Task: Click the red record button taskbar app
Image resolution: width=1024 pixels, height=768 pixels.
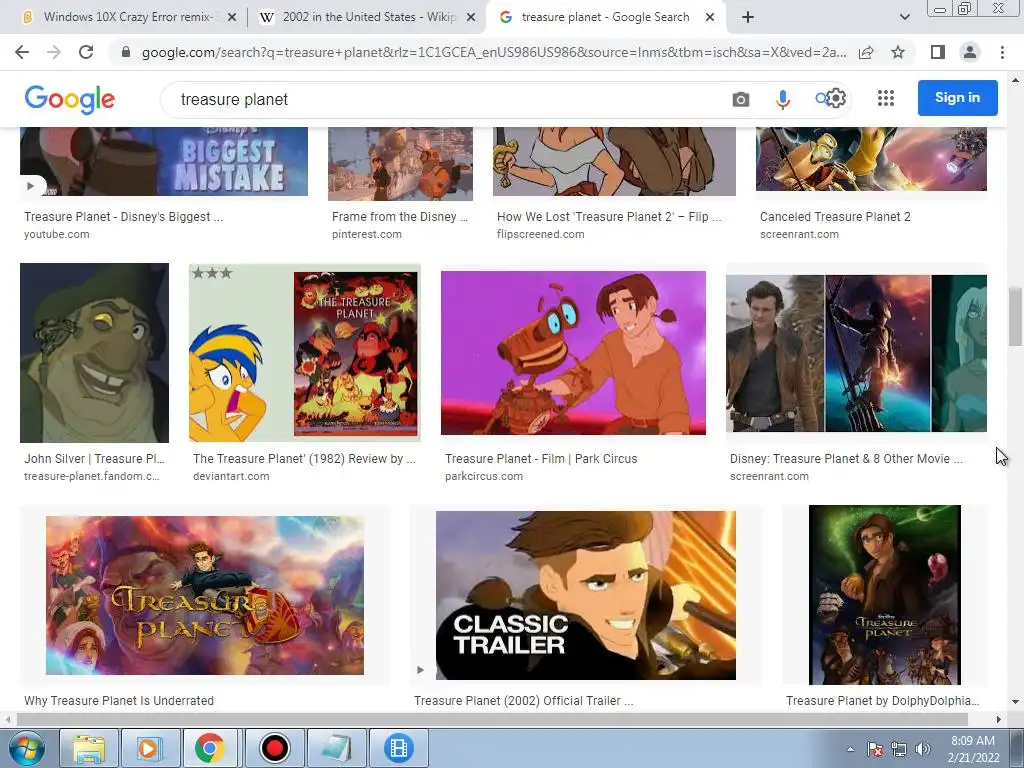Action: [x=274, y=748]
